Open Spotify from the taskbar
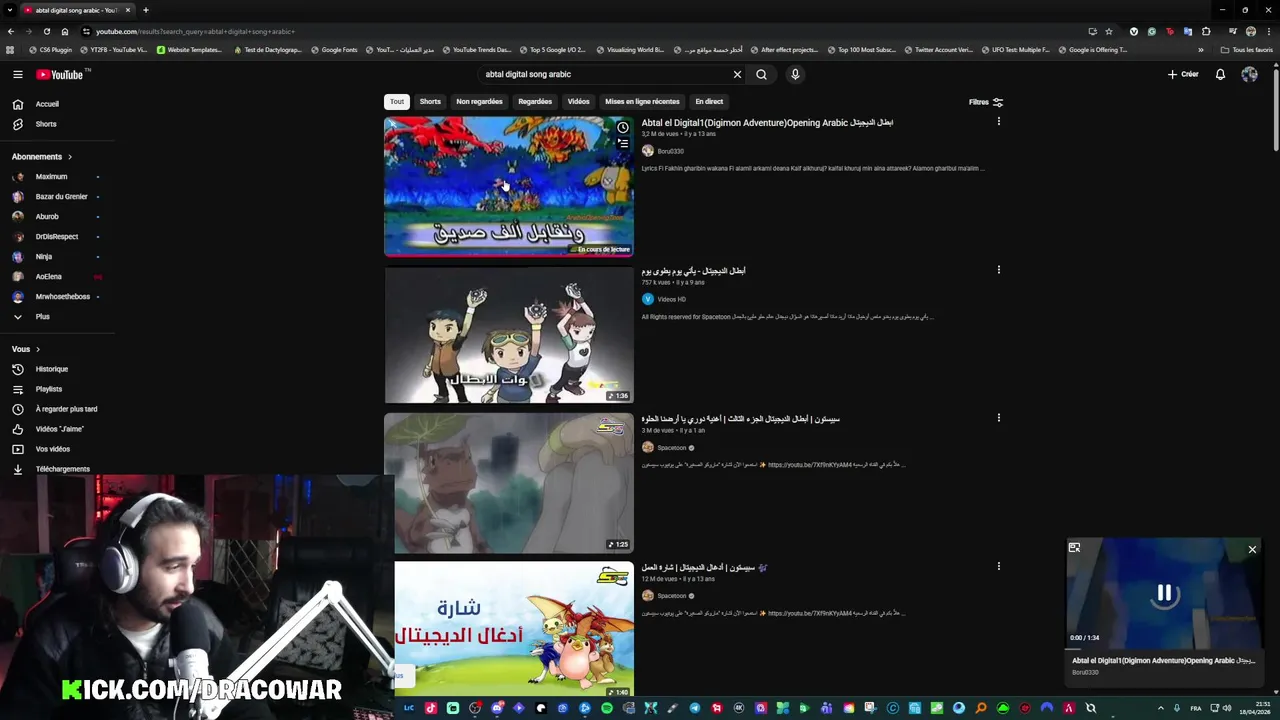 607,708
